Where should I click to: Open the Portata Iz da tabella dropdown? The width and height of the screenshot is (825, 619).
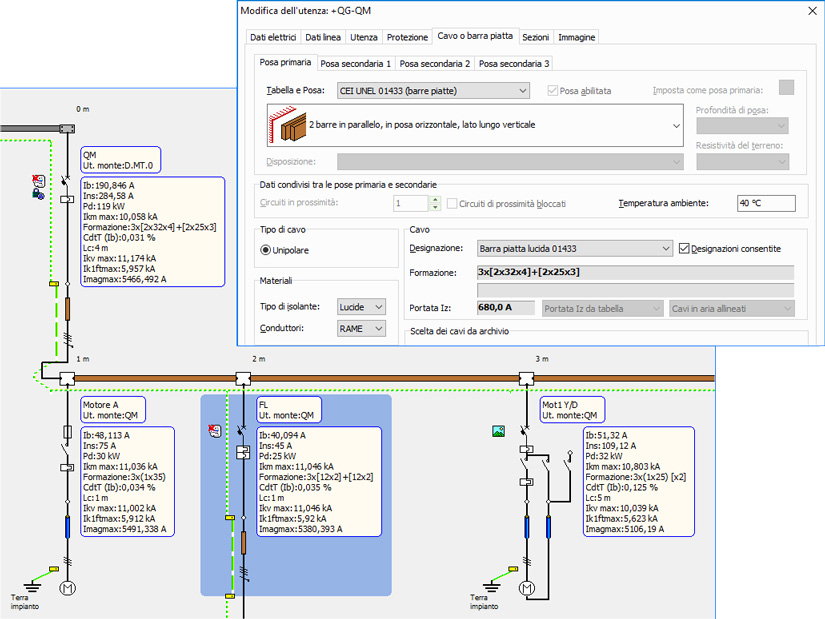click(x=602, y=308)
